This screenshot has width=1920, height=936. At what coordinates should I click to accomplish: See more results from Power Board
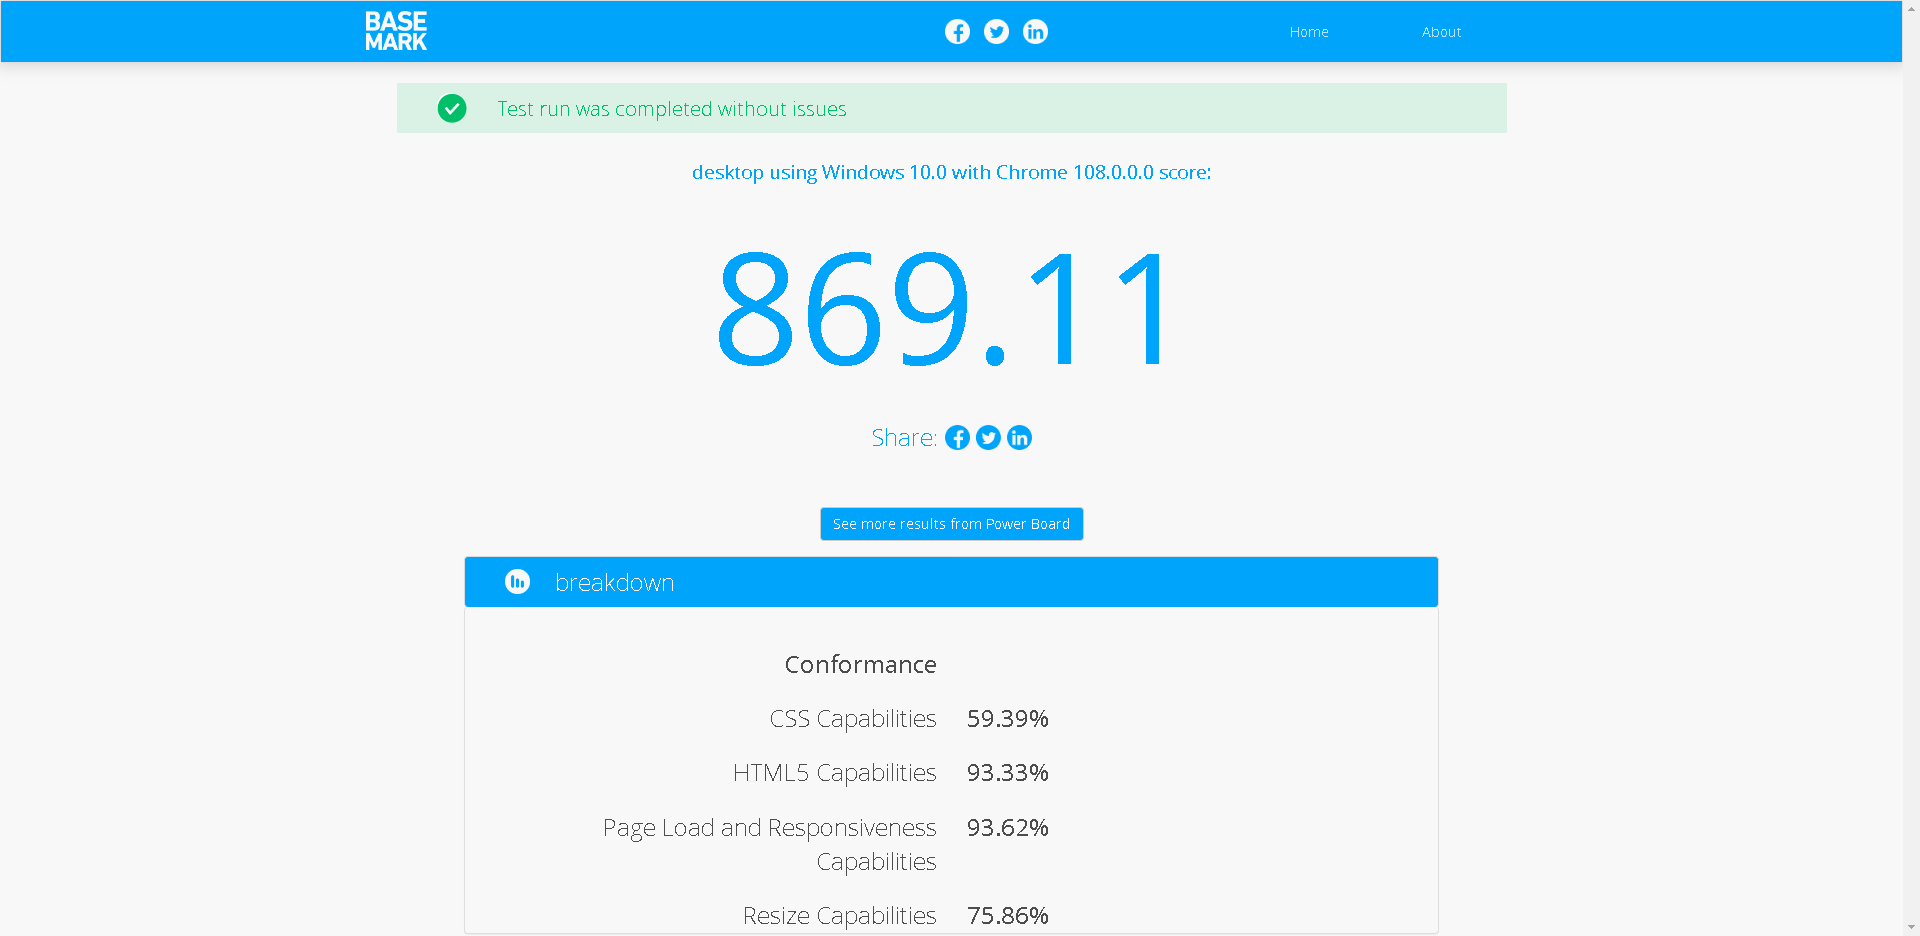(951, 524)
